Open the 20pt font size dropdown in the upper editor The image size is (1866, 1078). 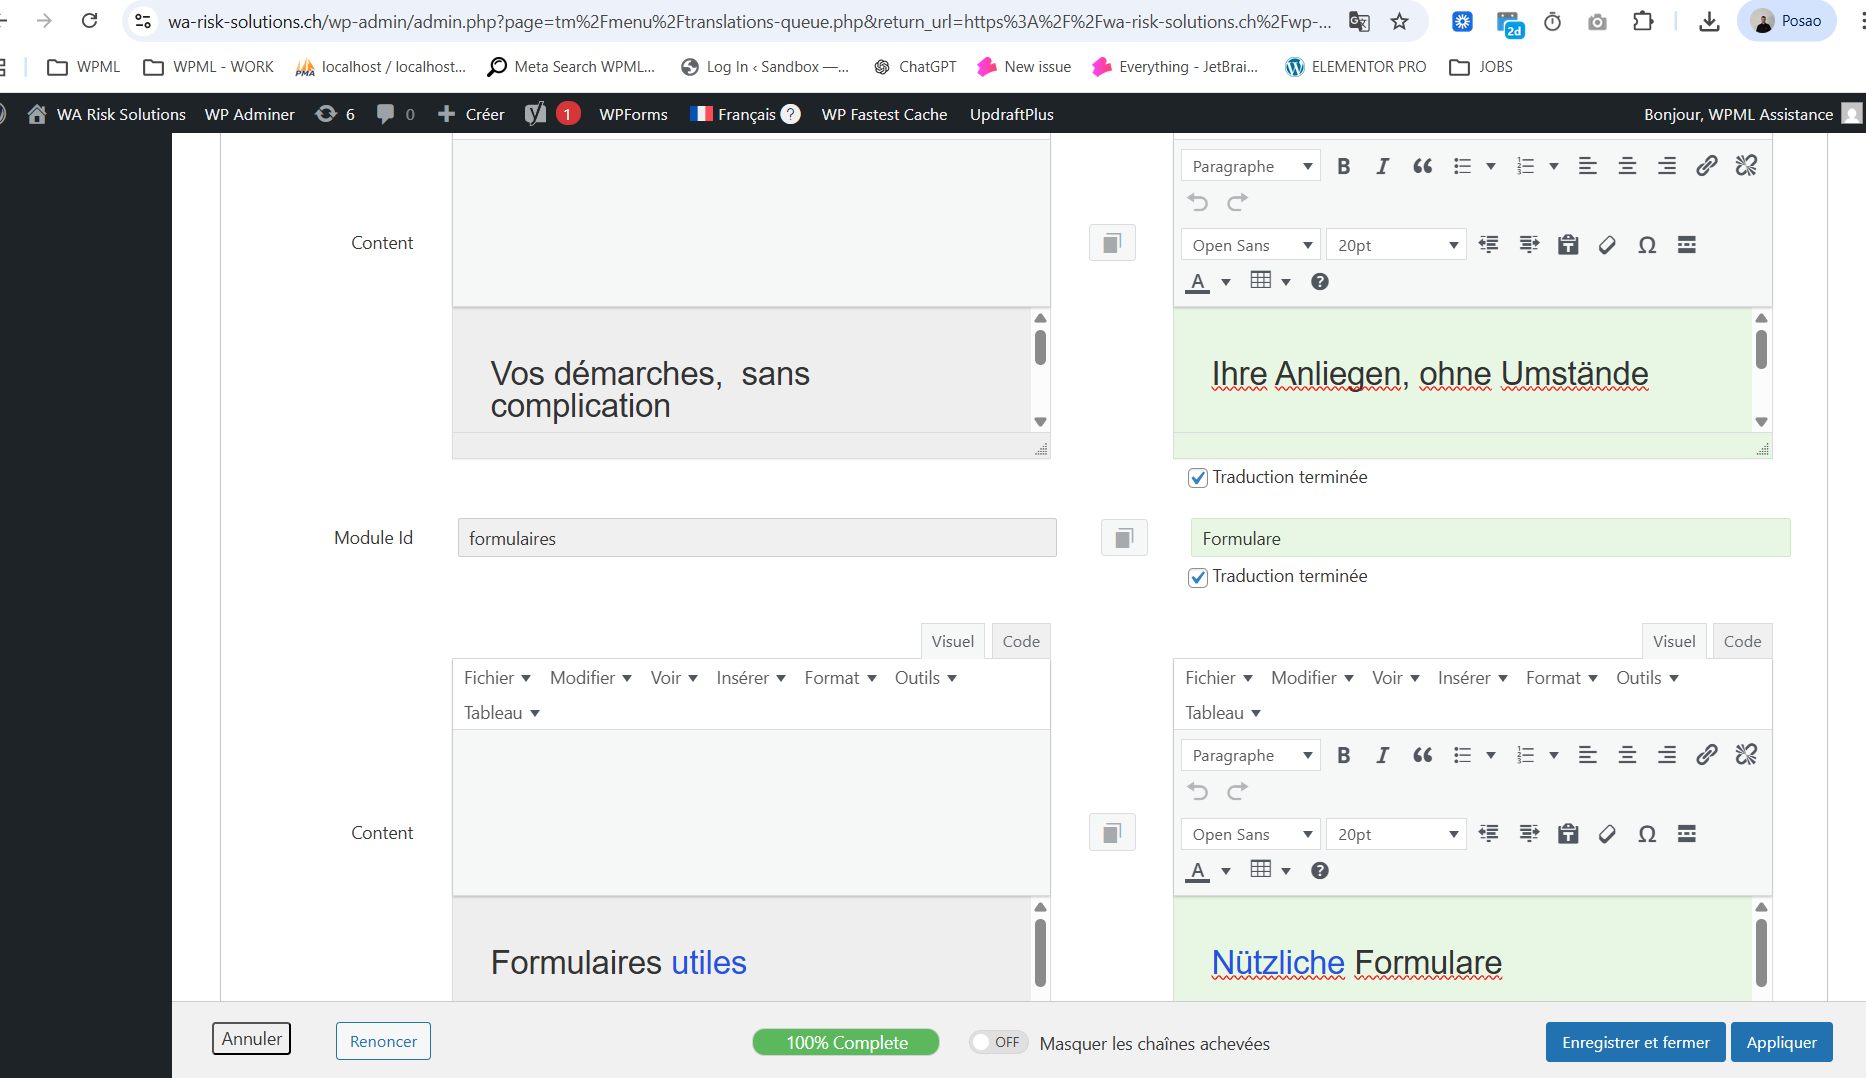(x=1396, y=245)
